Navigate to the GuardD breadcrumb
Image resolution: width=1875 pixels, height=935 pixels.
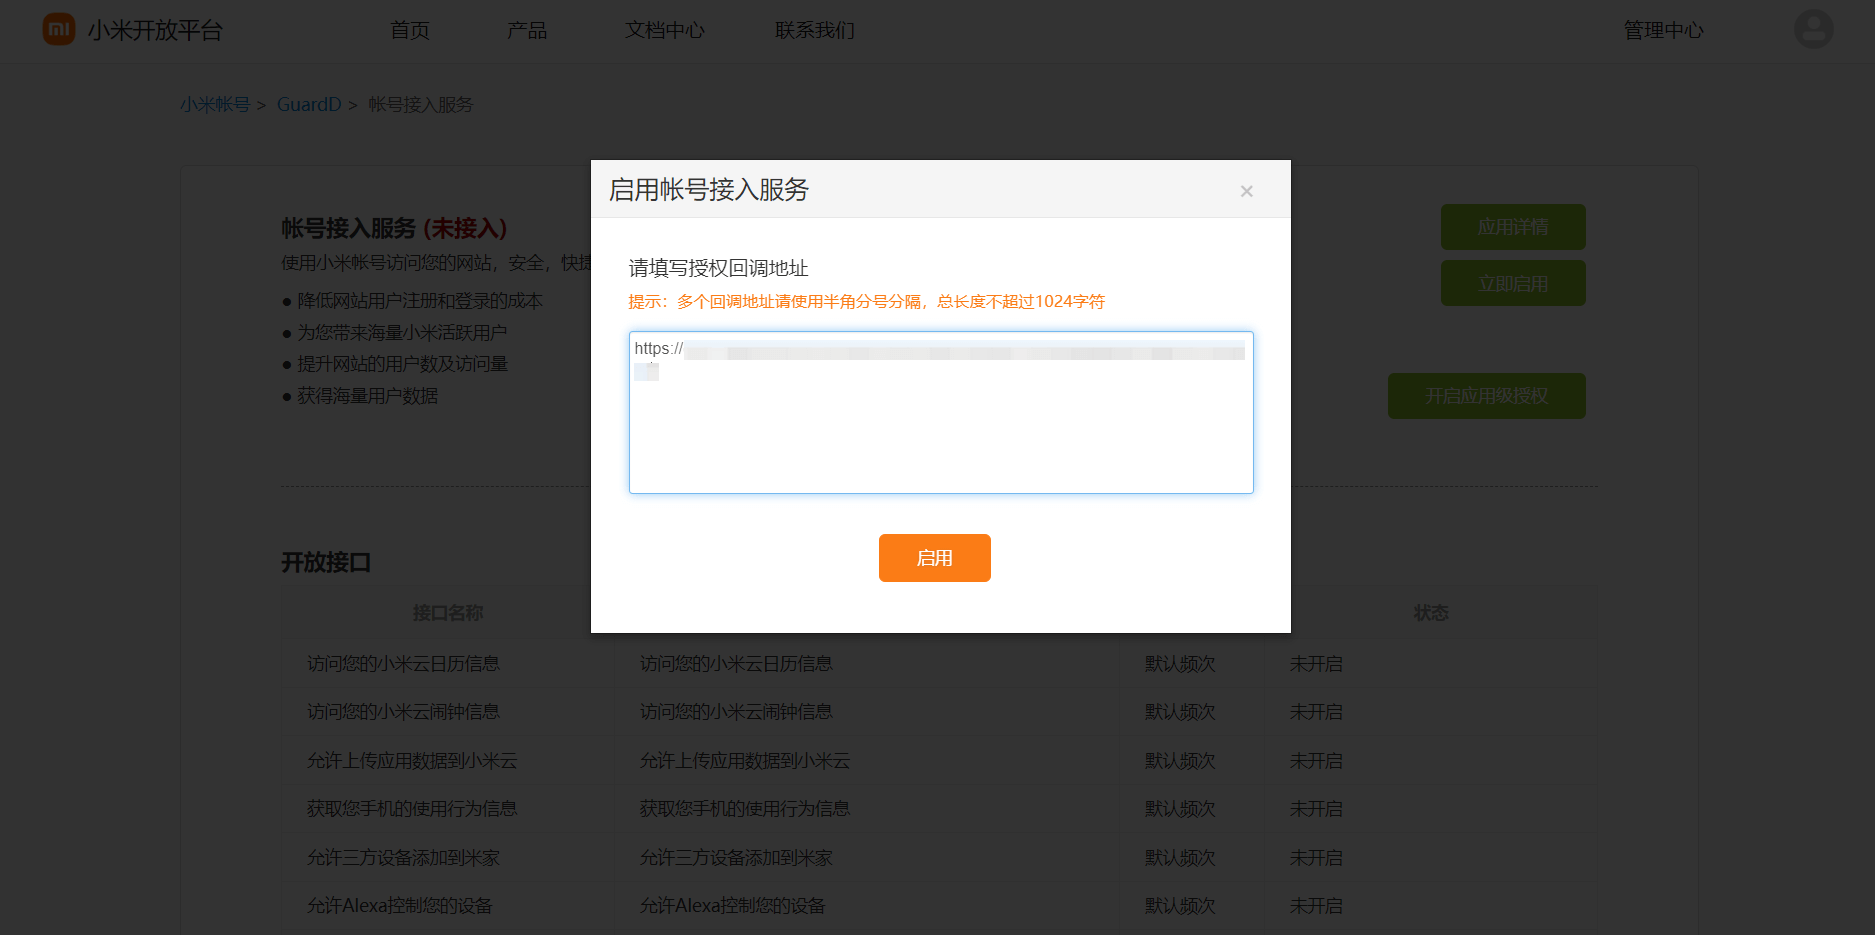tap(309, 105)
